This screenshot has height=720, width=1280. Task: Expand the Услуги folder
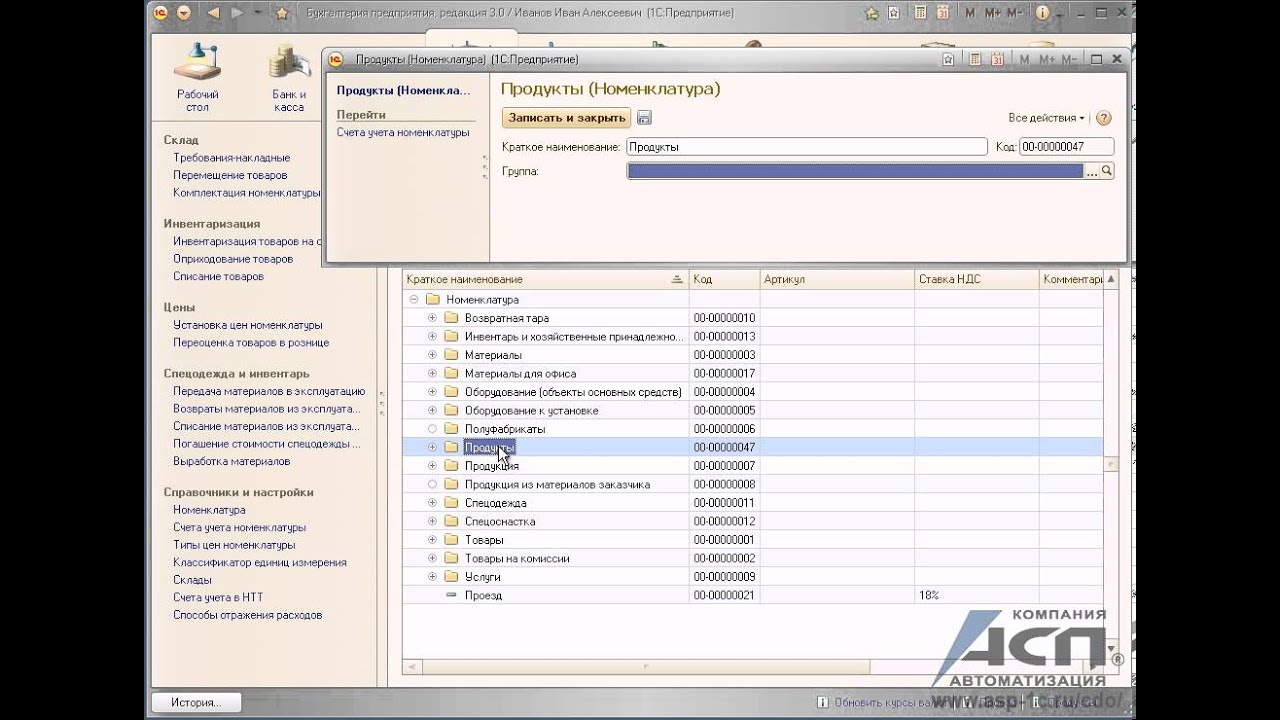click(x=432, y=577)
